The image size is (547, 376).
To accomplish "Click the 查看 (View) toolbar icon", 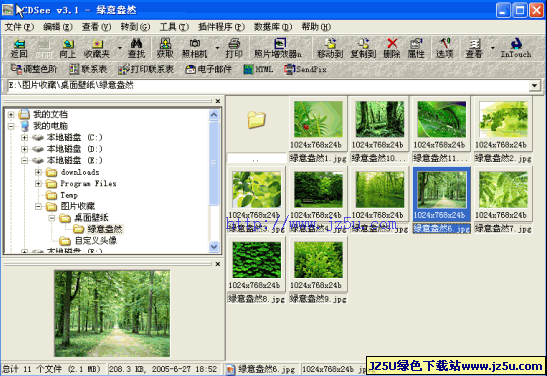I will click(x=474, y=48).
